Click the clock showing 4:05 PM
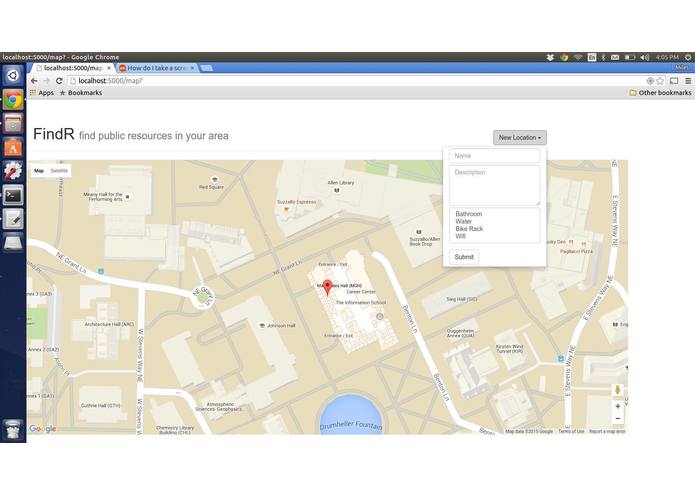The height and width of the screenshot is (494, 695). point(667,57)
